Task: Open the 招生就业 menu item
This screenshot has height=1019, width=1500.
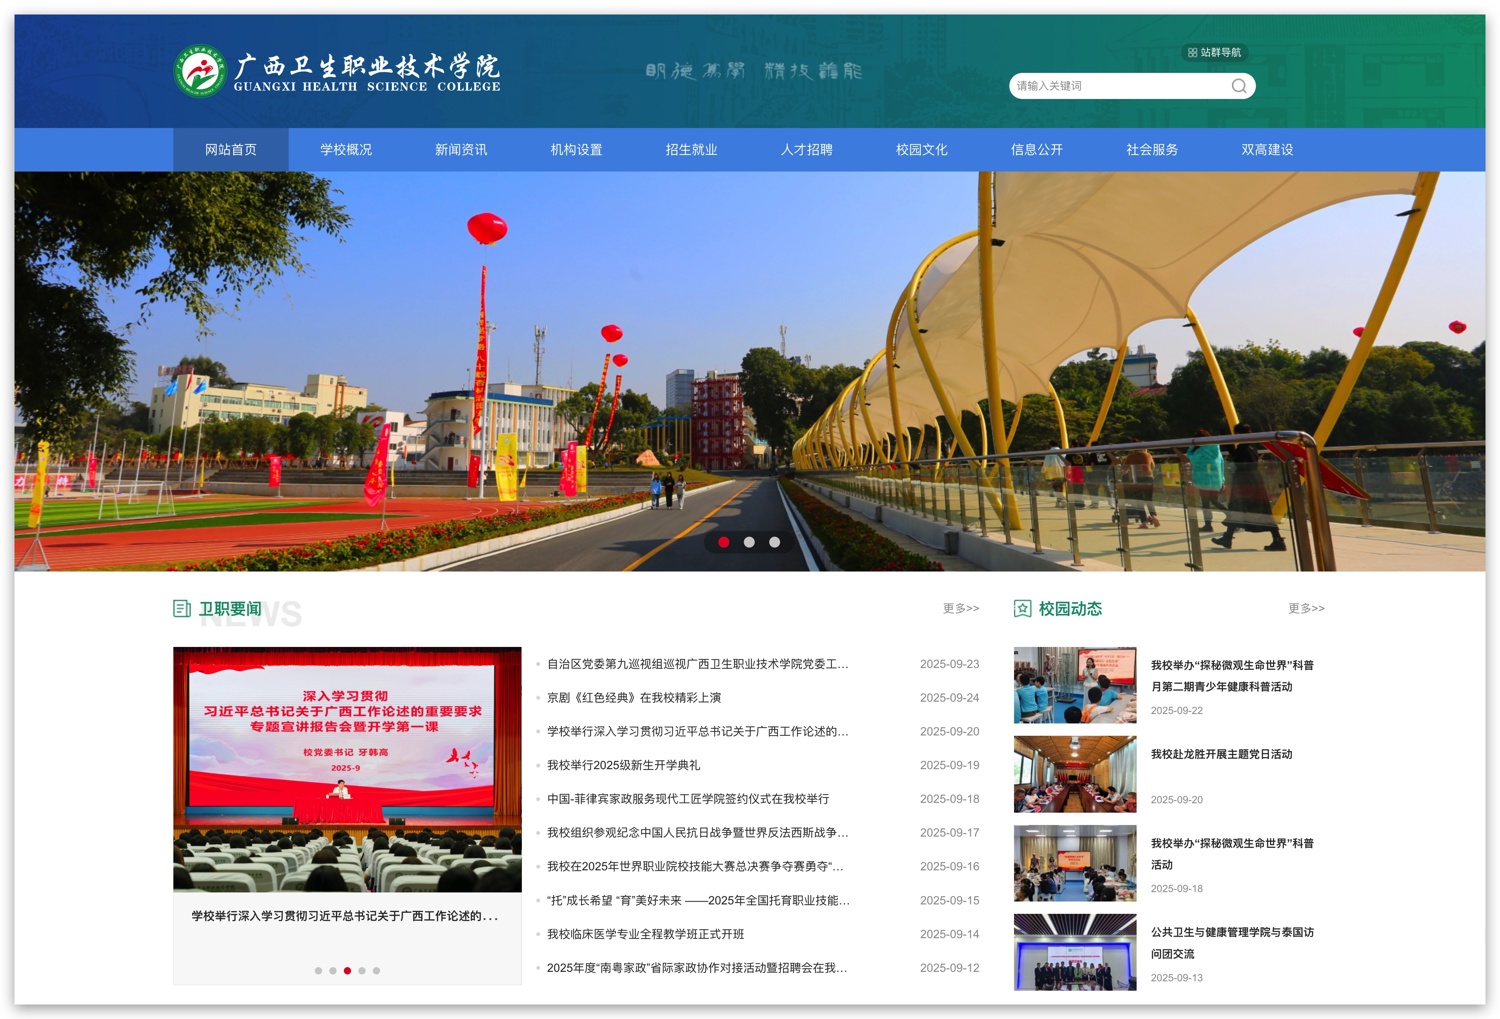Action: tap(691, 150)
